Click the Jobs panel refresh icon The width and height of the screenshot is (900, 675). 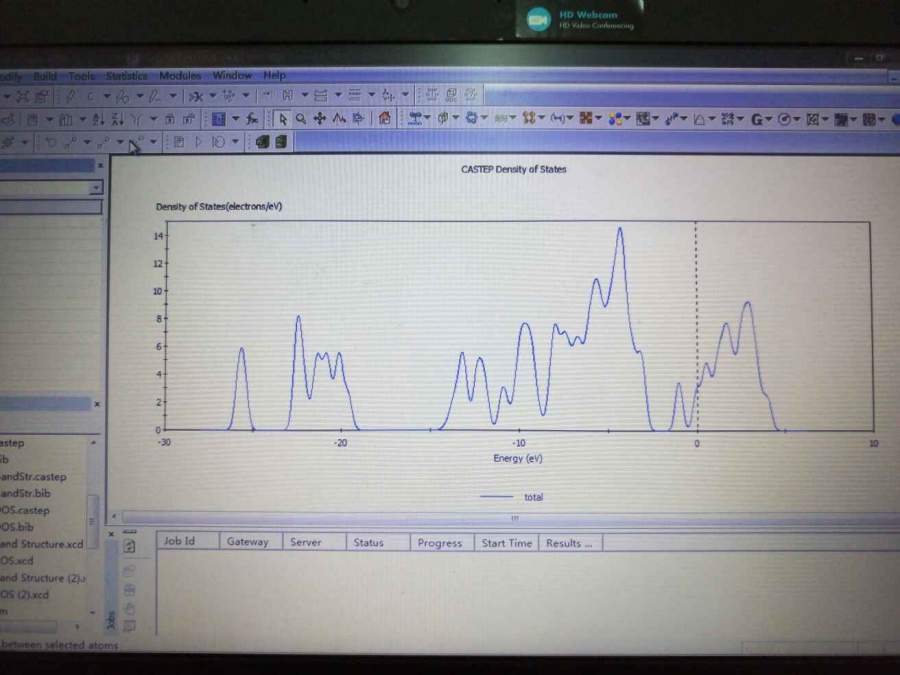coord(130,546)
